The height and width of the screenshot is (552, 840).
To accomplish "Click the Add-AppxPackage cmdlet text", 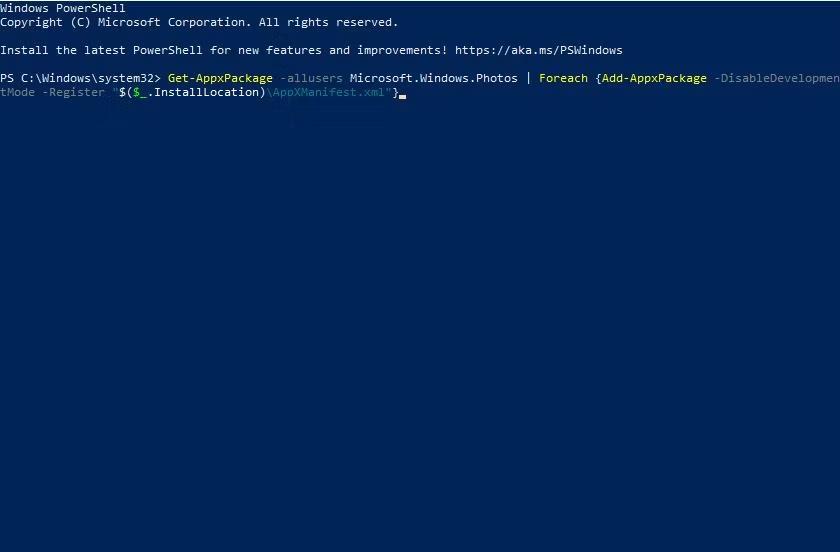I will [654, 78].
